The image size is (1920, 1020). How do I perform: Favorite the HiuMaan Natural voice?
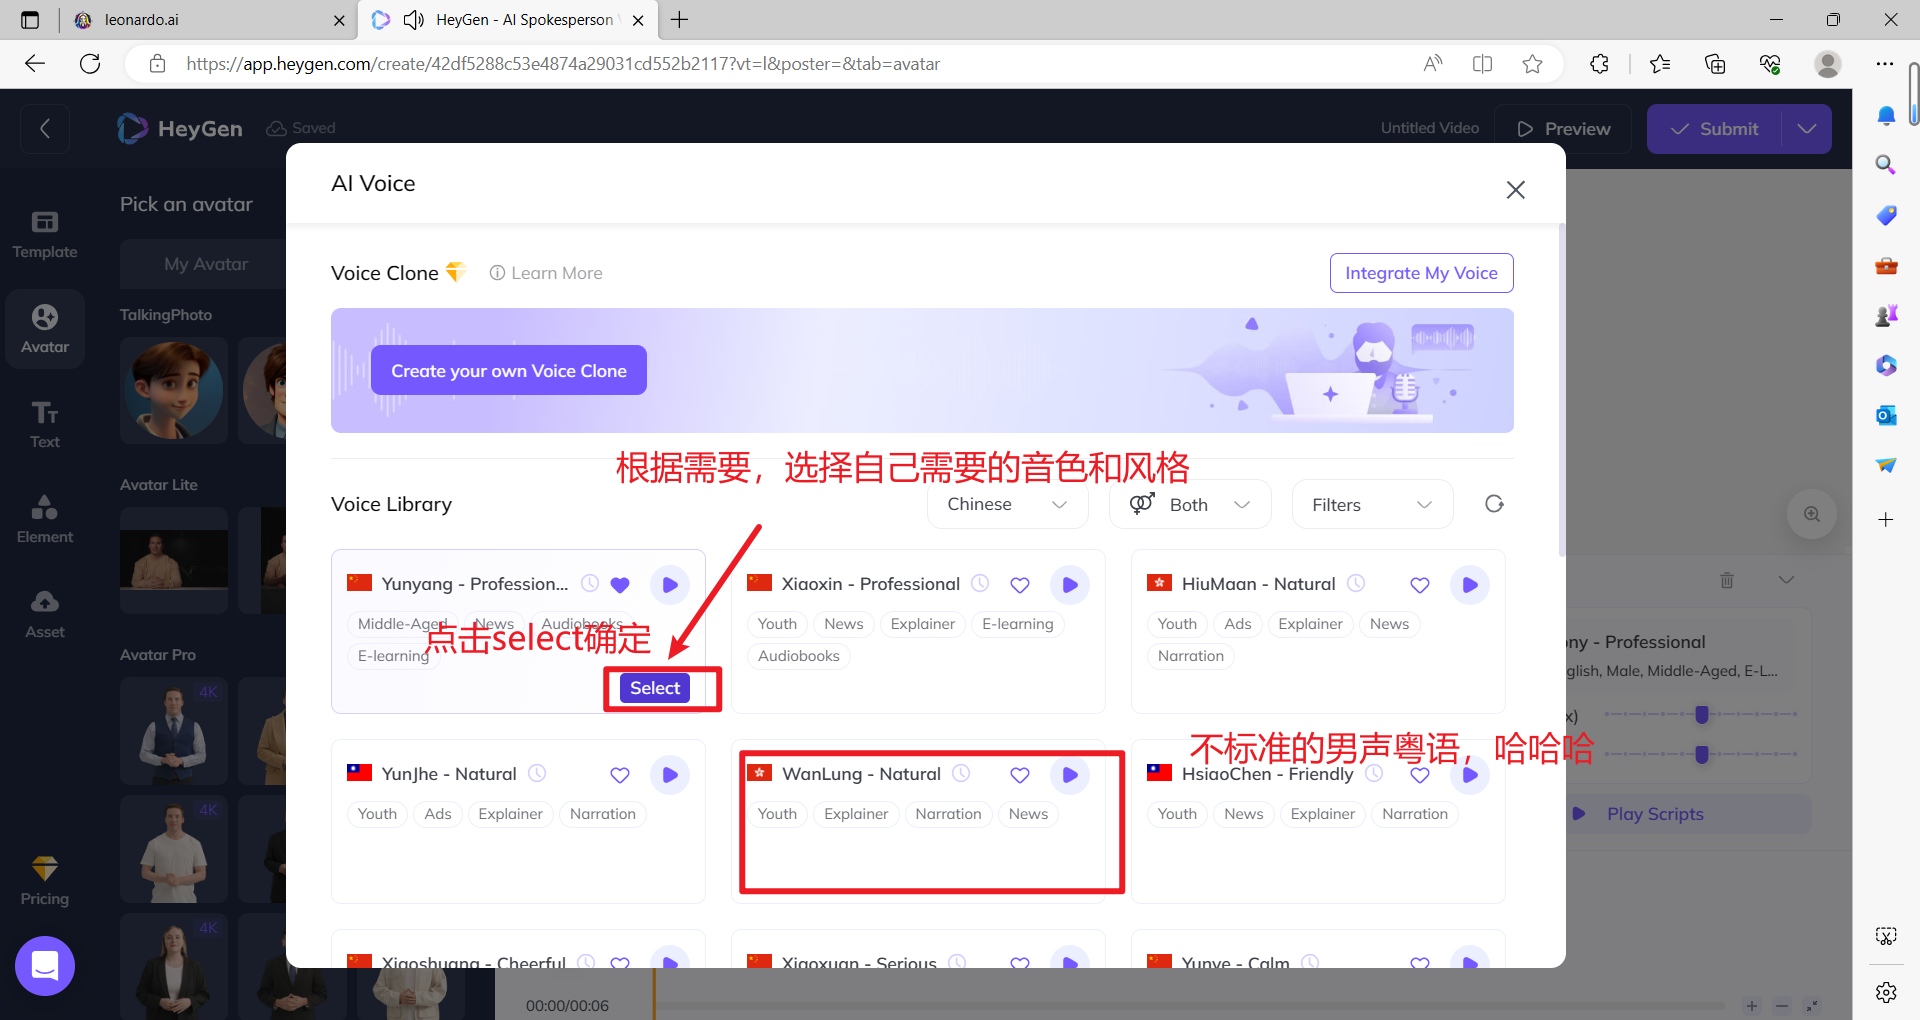(x=1420, y=585)
